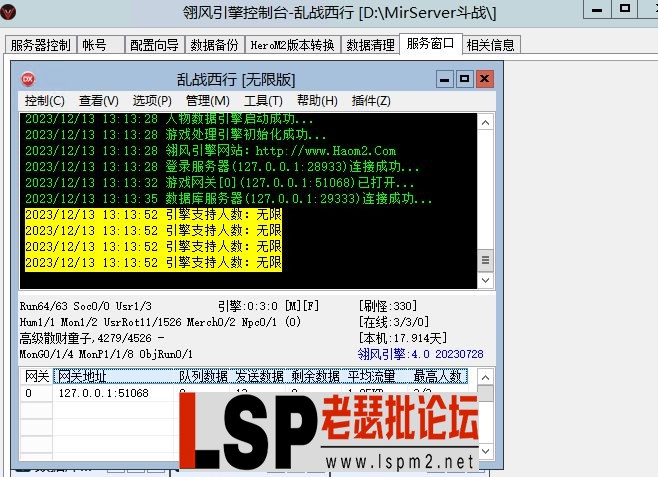This screenshot has height=477, width=658.
Task: Open the 工具(T) menu
Action: pos(264,101)
